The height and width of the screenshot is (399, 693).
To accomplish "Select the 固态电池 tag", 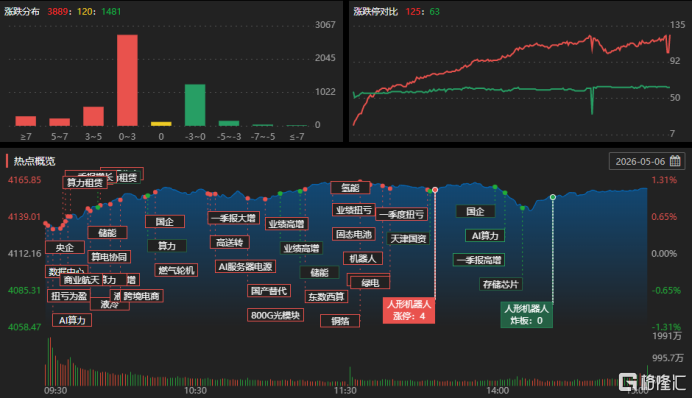I will [x=354, y=234].
